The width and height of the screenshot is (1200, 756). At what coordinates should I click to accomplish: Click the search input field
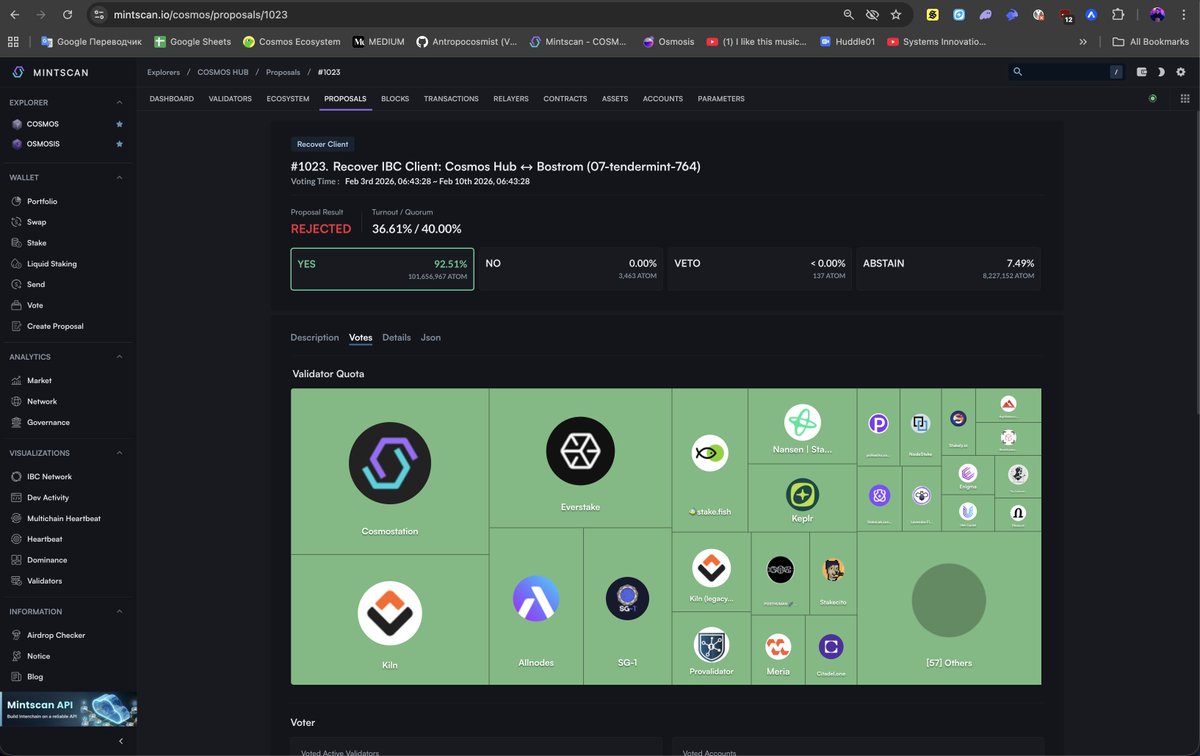tap(1060, 72)
